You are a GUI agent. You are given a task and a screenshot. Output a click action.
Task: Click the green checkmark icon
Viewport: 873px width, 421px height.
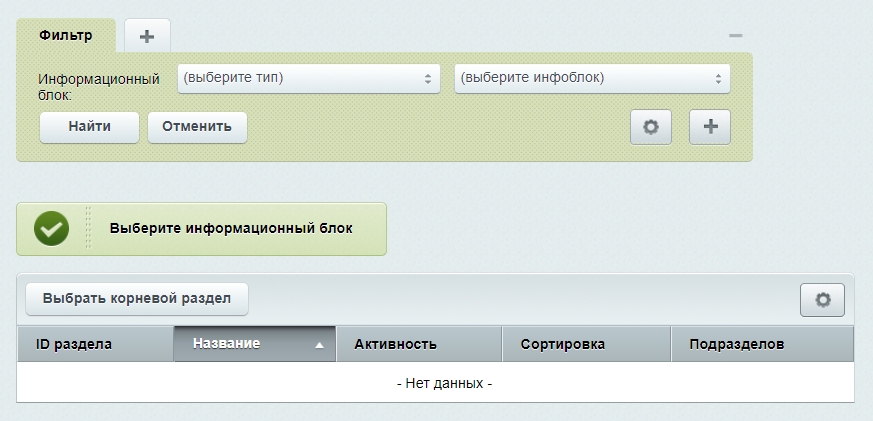[x=52, y=228]
